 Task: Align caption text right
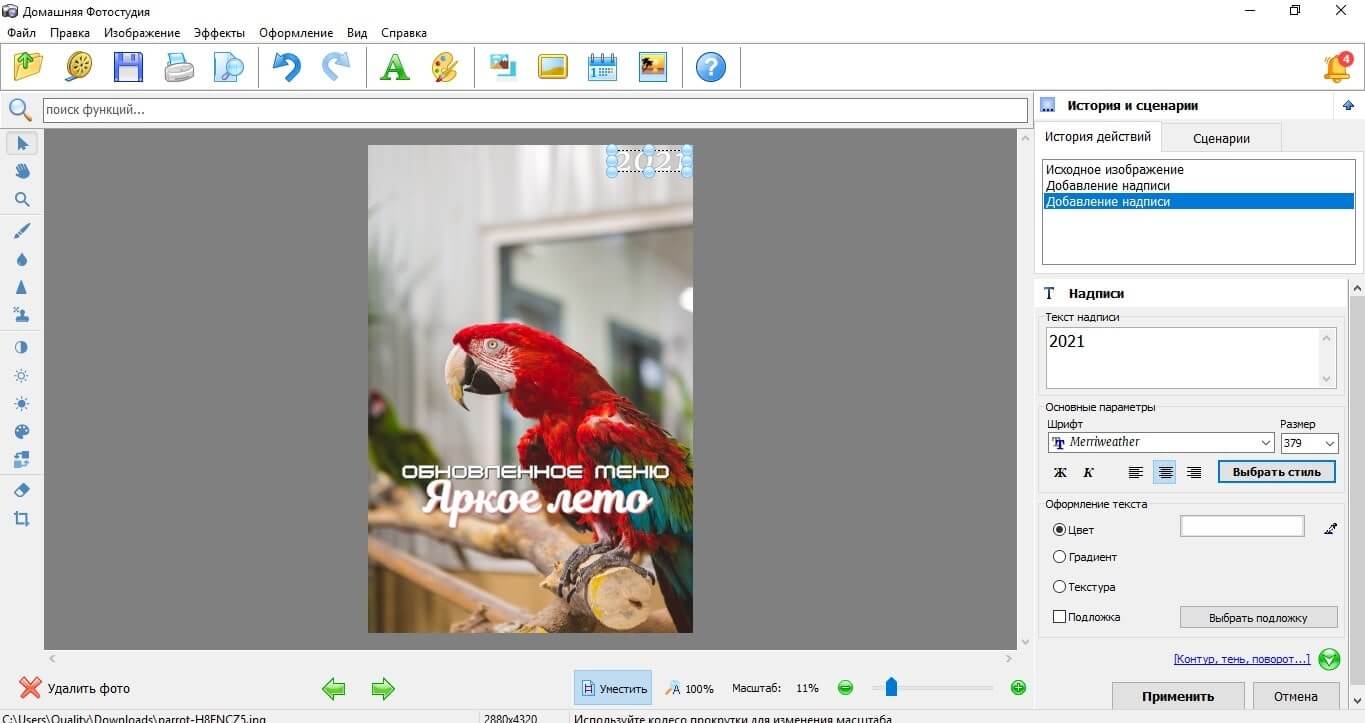[x=1193, y=472]
